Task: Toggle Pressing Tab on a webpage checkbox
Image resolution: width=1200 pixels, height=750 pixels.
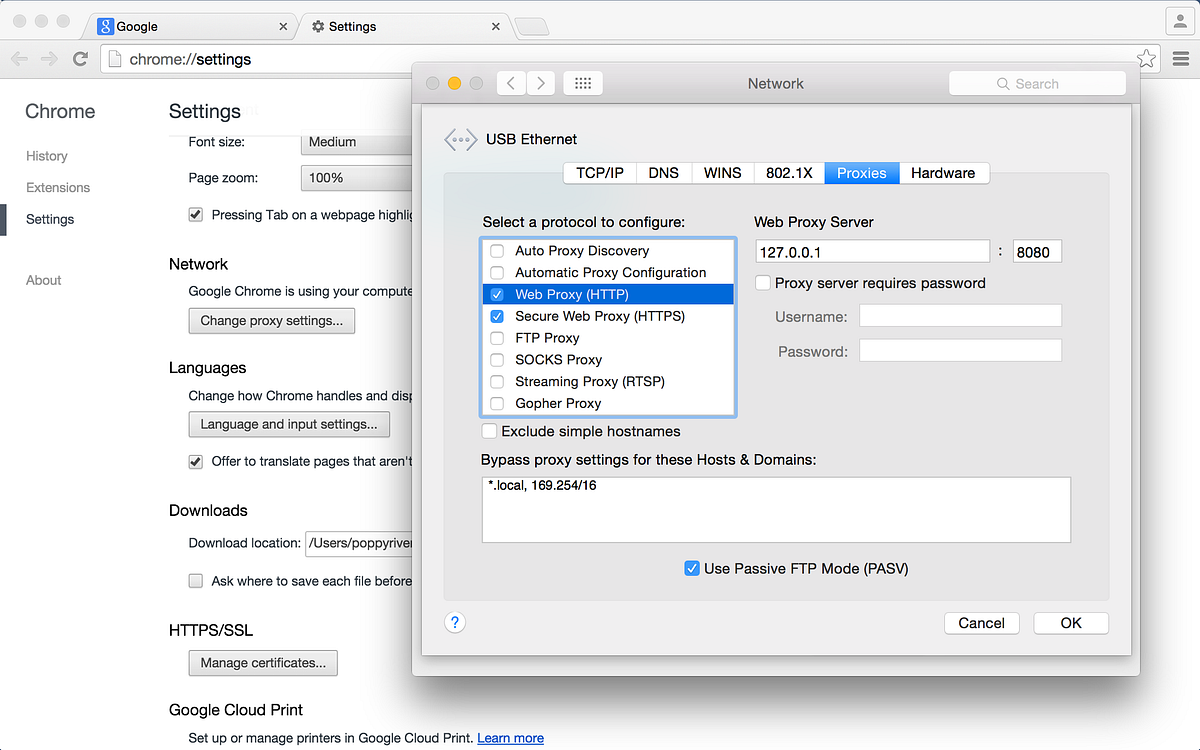Action: click(x=196, y=215)
